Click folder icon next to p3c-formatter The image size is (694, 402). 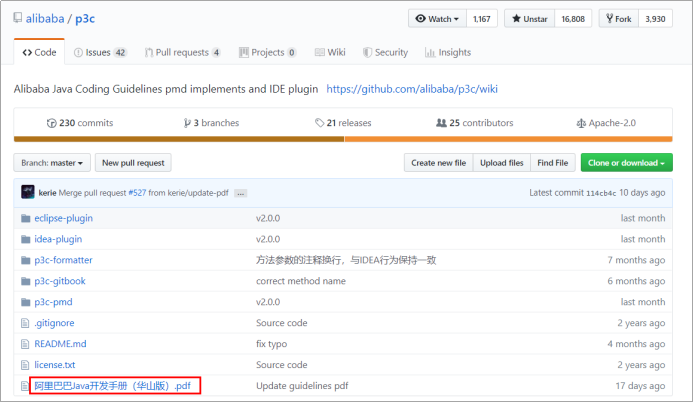[x=26, y=260]
